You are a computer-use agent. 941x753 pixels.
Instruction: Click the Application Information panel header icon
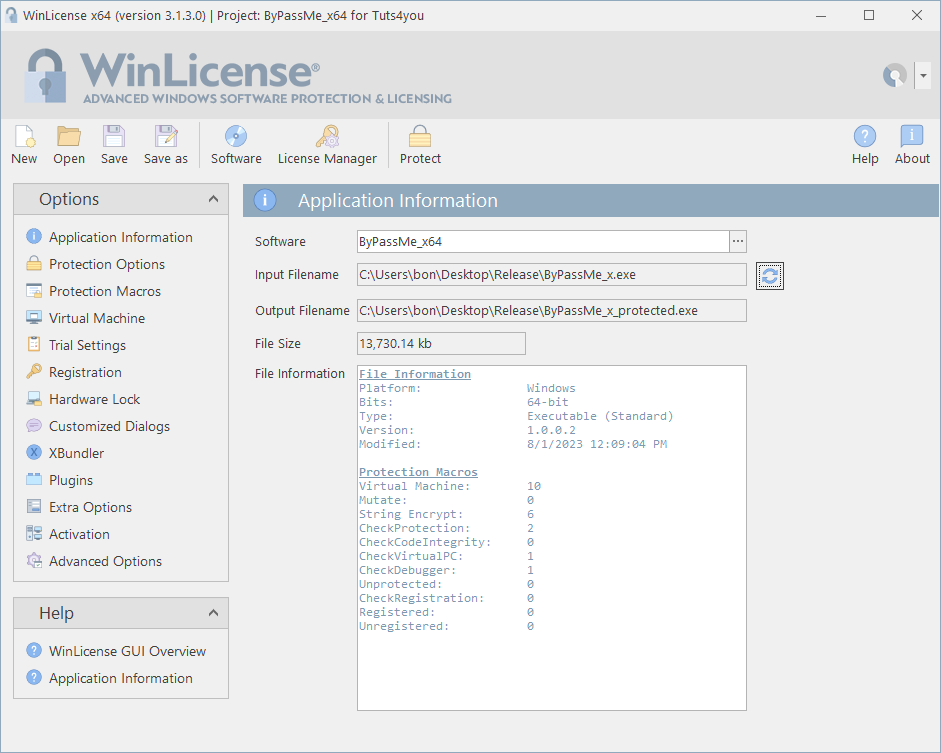point(265,200)
